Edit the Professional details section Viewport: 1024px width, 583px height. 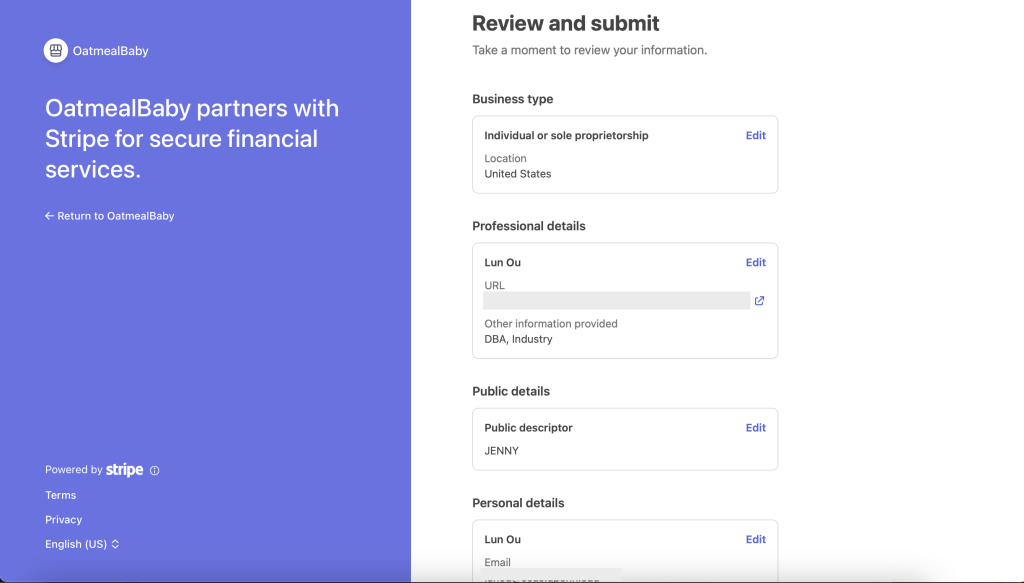click(x=756, y=262)
